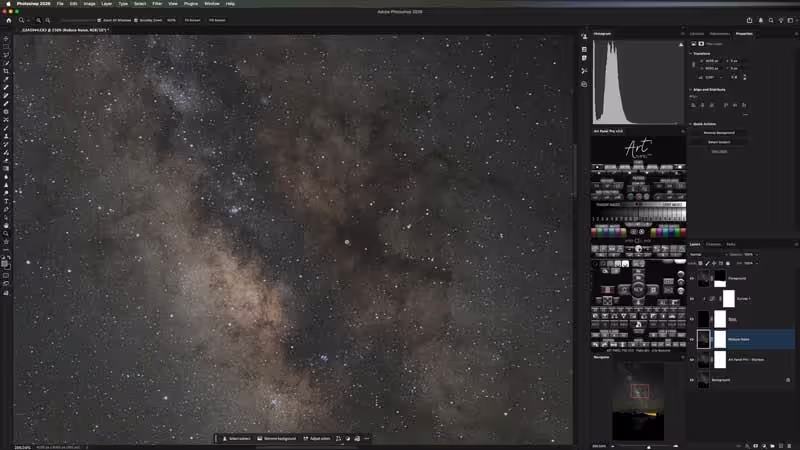
Task: Click lock all padlock icon in Layers
Action: click(x=727, y=263)
